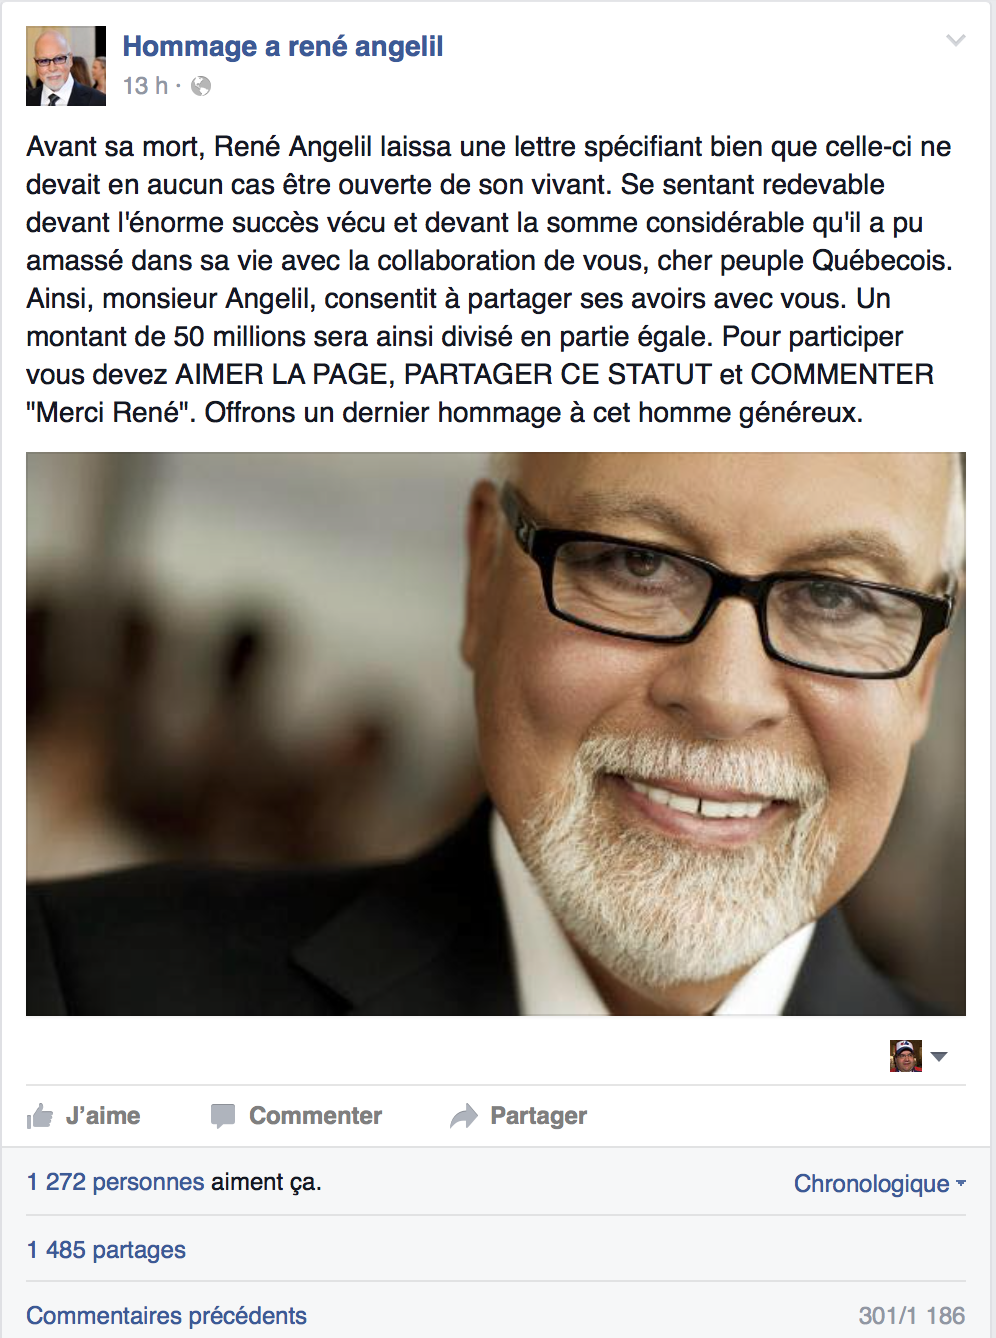Load Commentaires précédents
The height and width of the screenshot is (1338, 996).
pos(166,1316)
